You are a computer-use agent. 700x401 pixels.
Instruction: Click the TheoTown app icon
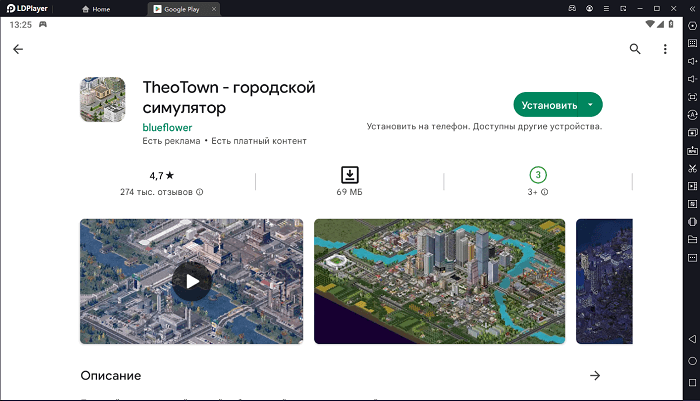(x=103, y=100)
